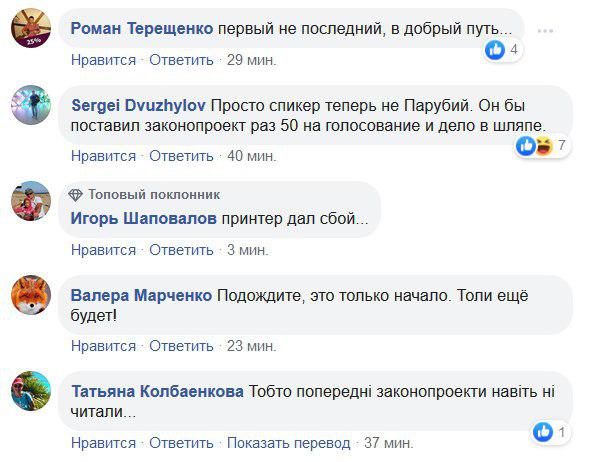Click Роман Терещенко's profile avatar

(31, 29)
